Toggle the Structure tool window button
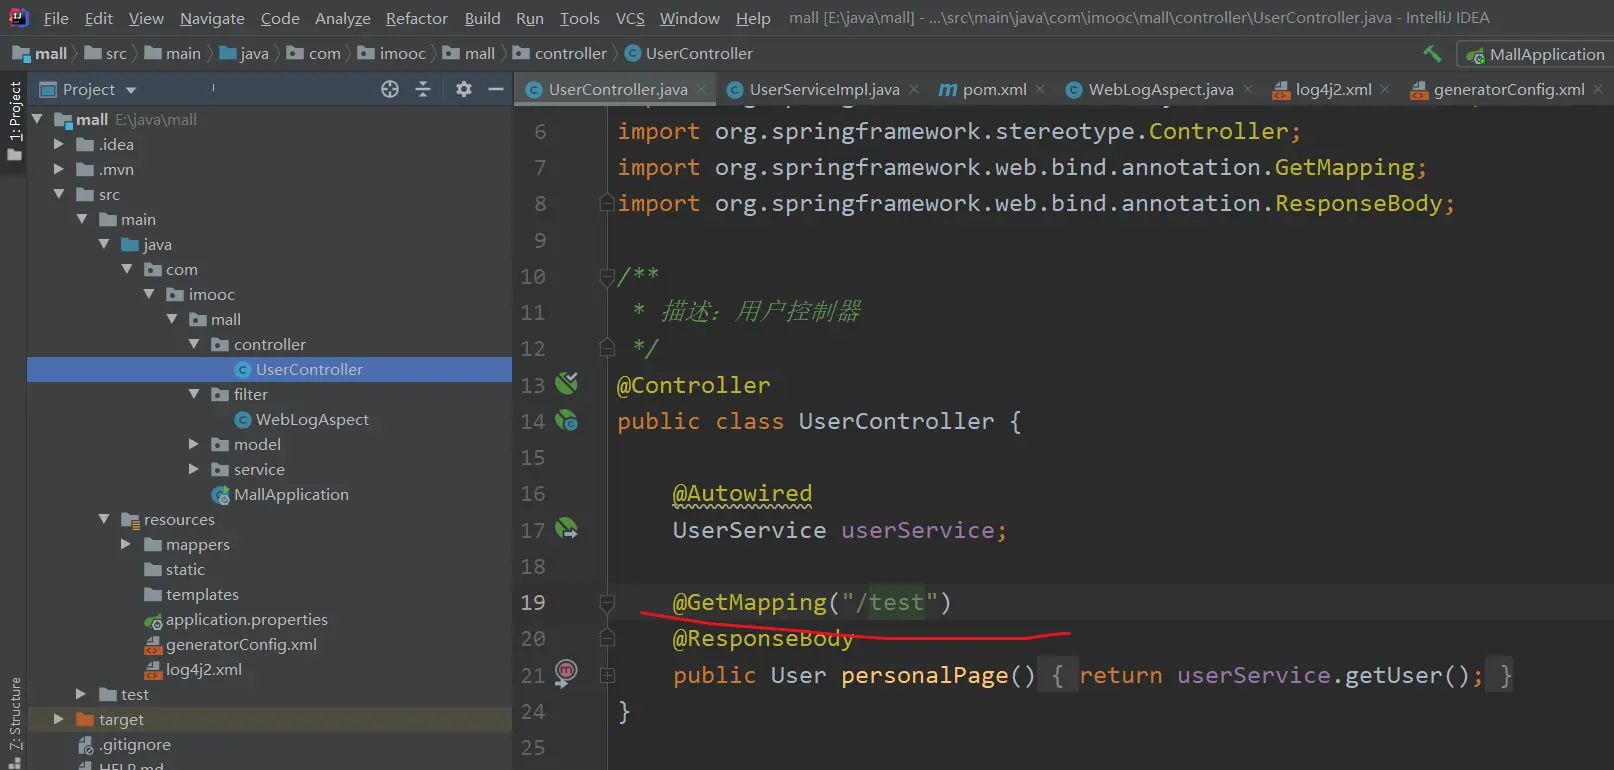1614x770 pixels. [14, 715]
